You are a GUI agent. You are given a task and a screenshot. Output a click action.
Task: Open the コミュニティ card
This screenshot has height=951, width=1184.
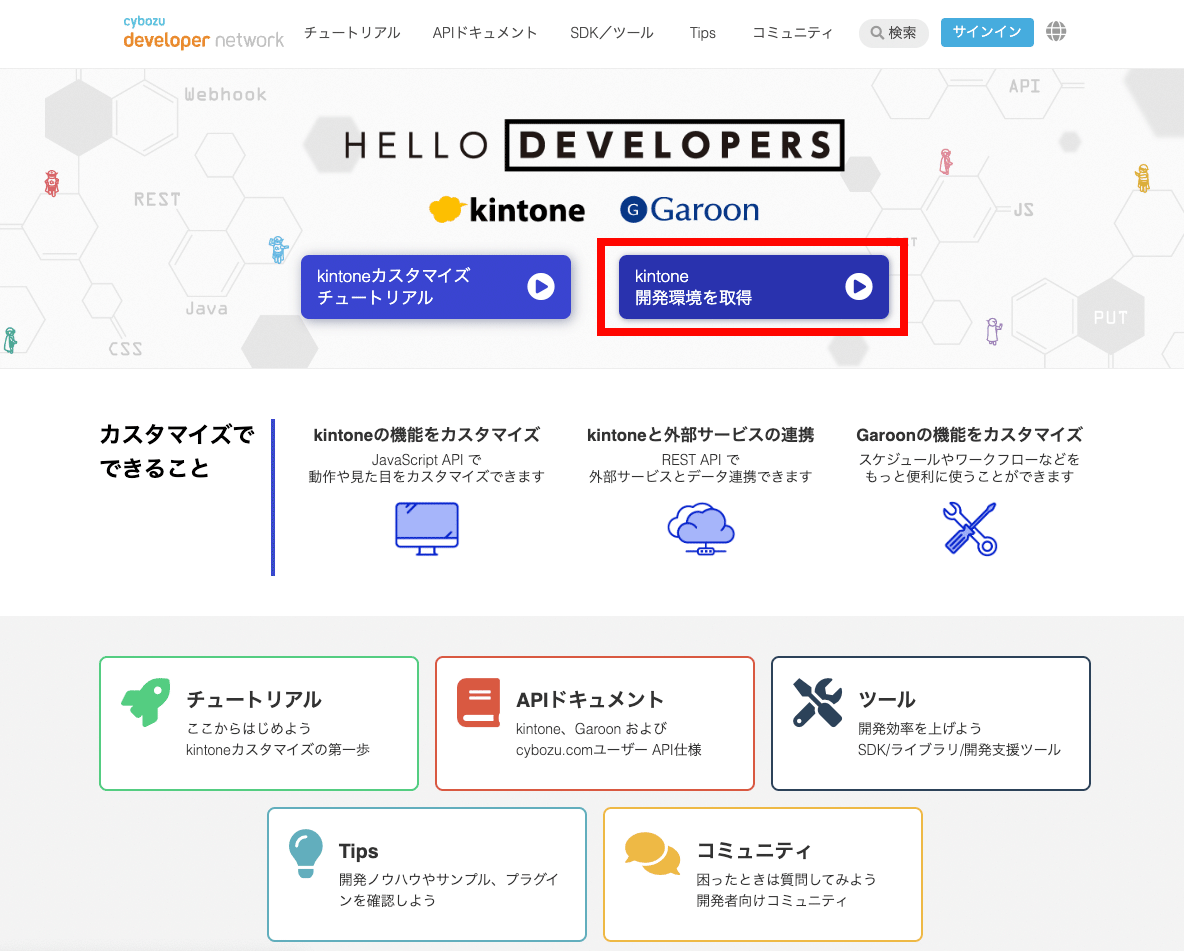tap(763, 875)
